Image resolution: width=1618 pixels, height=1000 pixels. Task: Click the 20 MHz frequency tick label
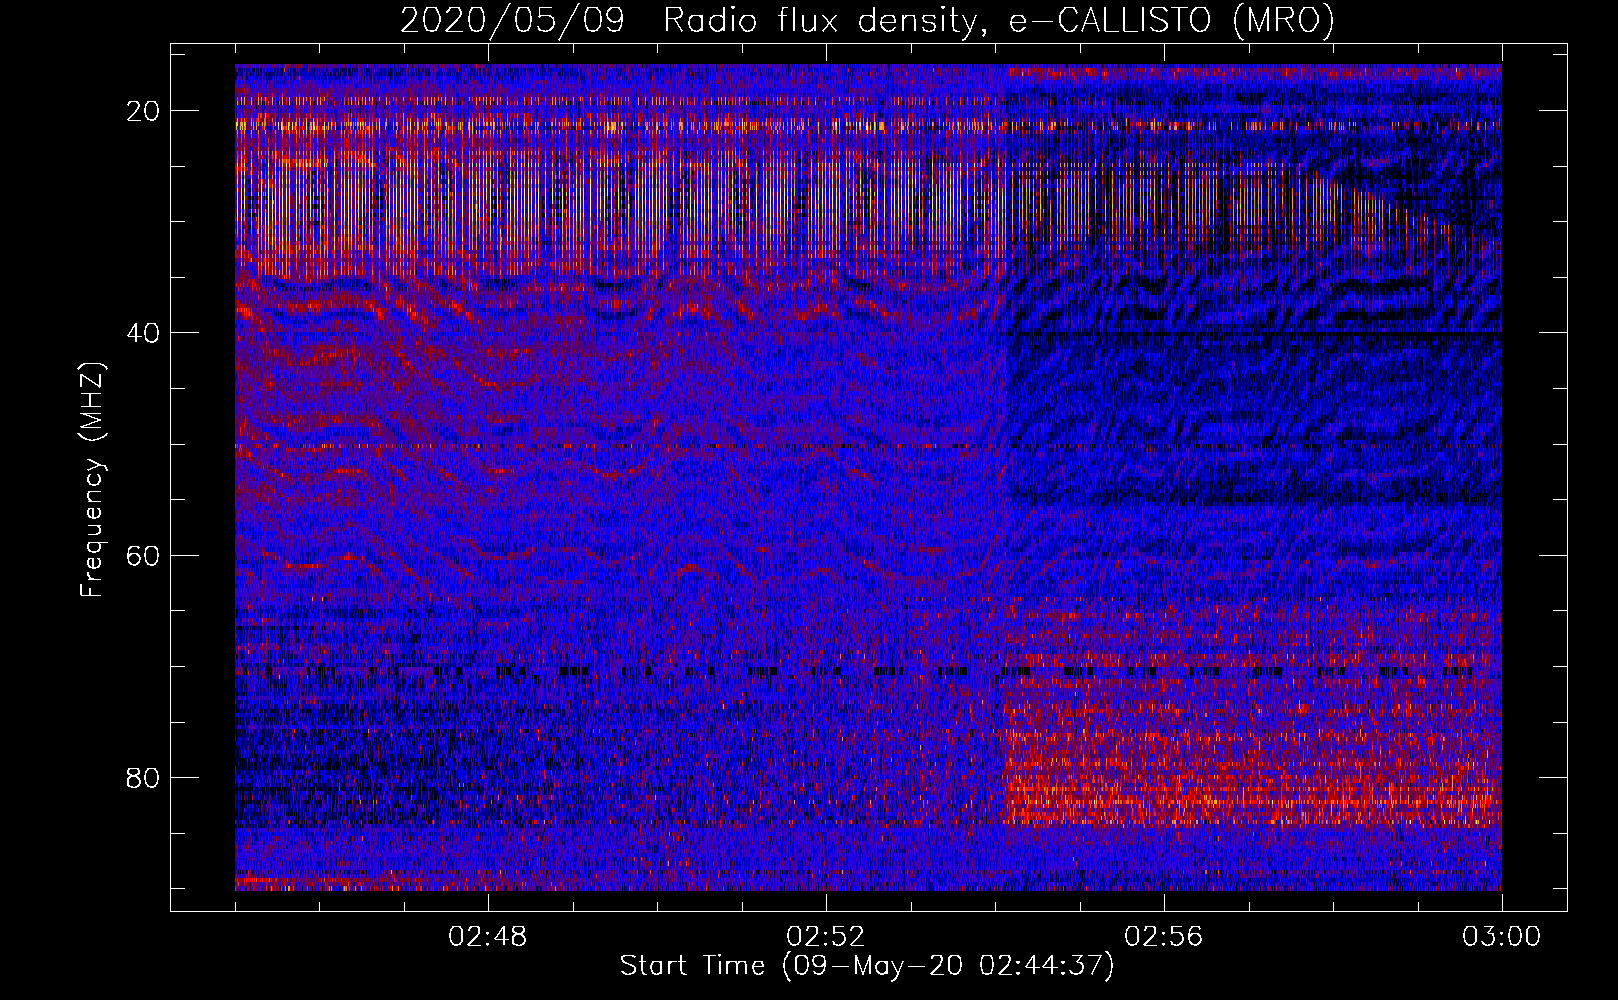point(144,111)
